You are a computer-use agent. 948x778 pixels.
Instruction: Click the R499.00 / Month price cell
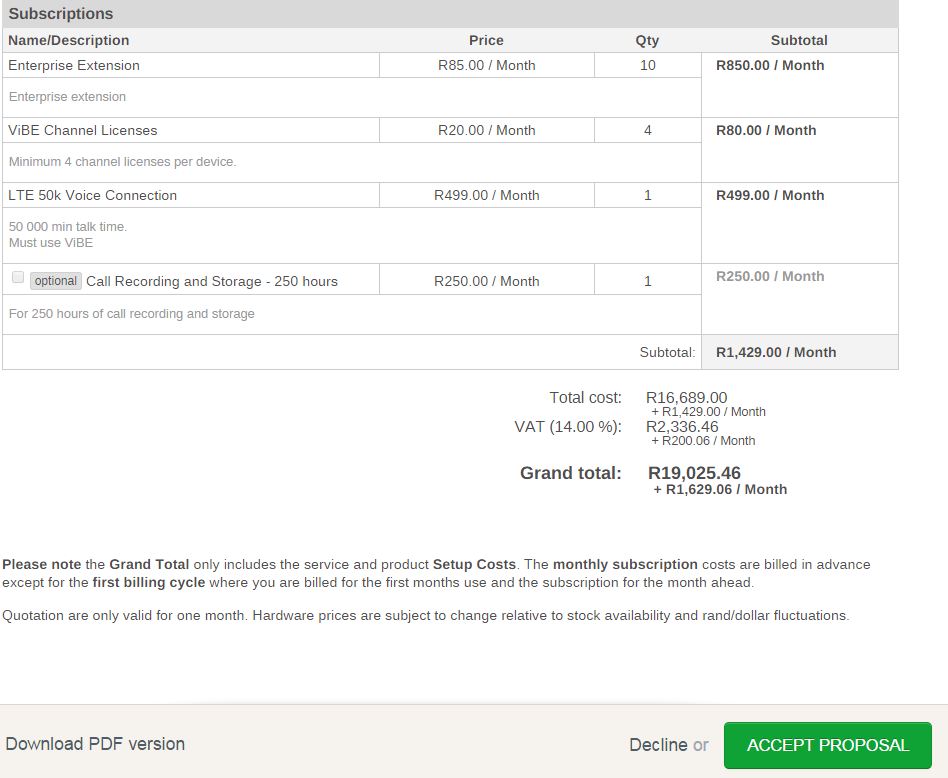486,195
